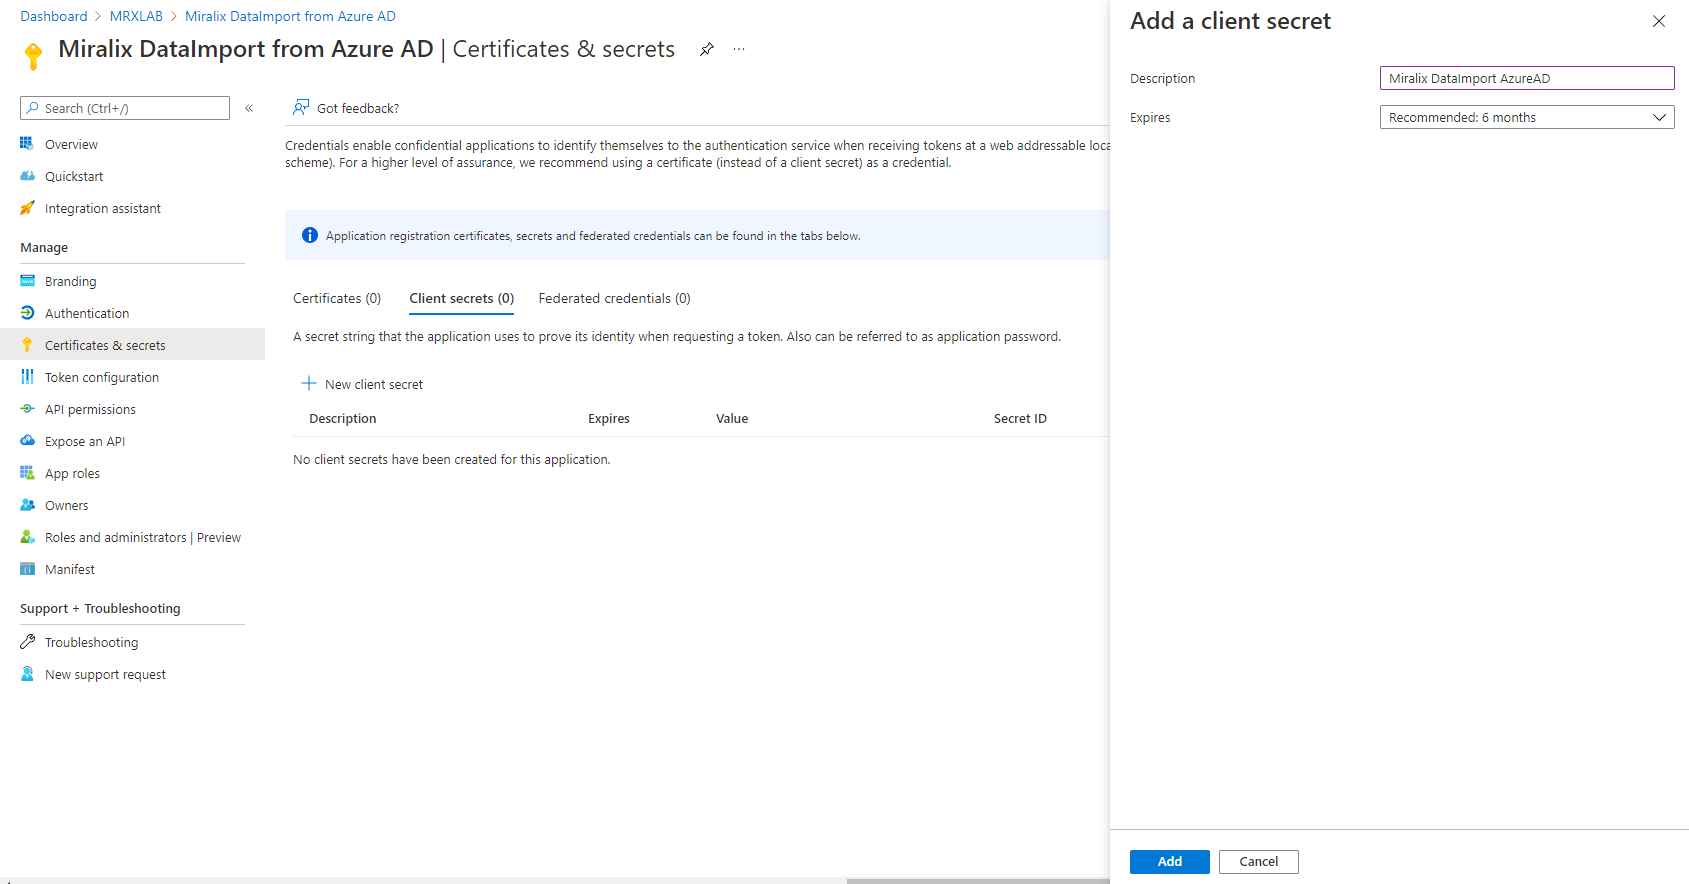
Task: Open Troubleshooting page
Action: pos(92,642)
